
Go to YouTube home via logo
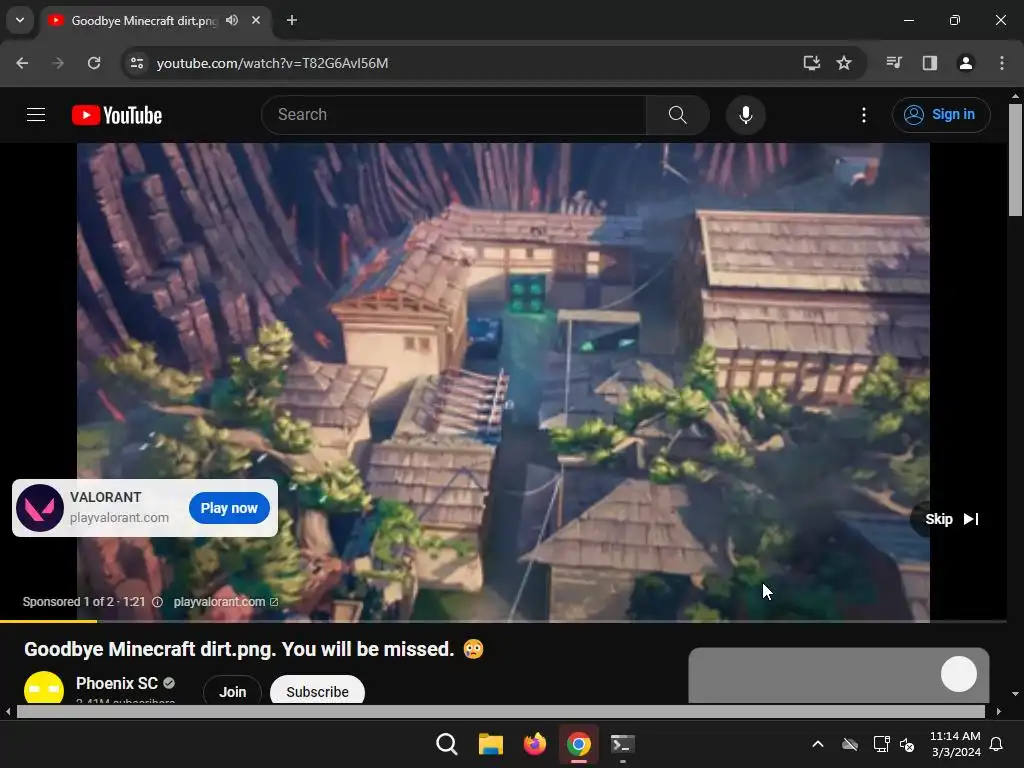point(117,115)
